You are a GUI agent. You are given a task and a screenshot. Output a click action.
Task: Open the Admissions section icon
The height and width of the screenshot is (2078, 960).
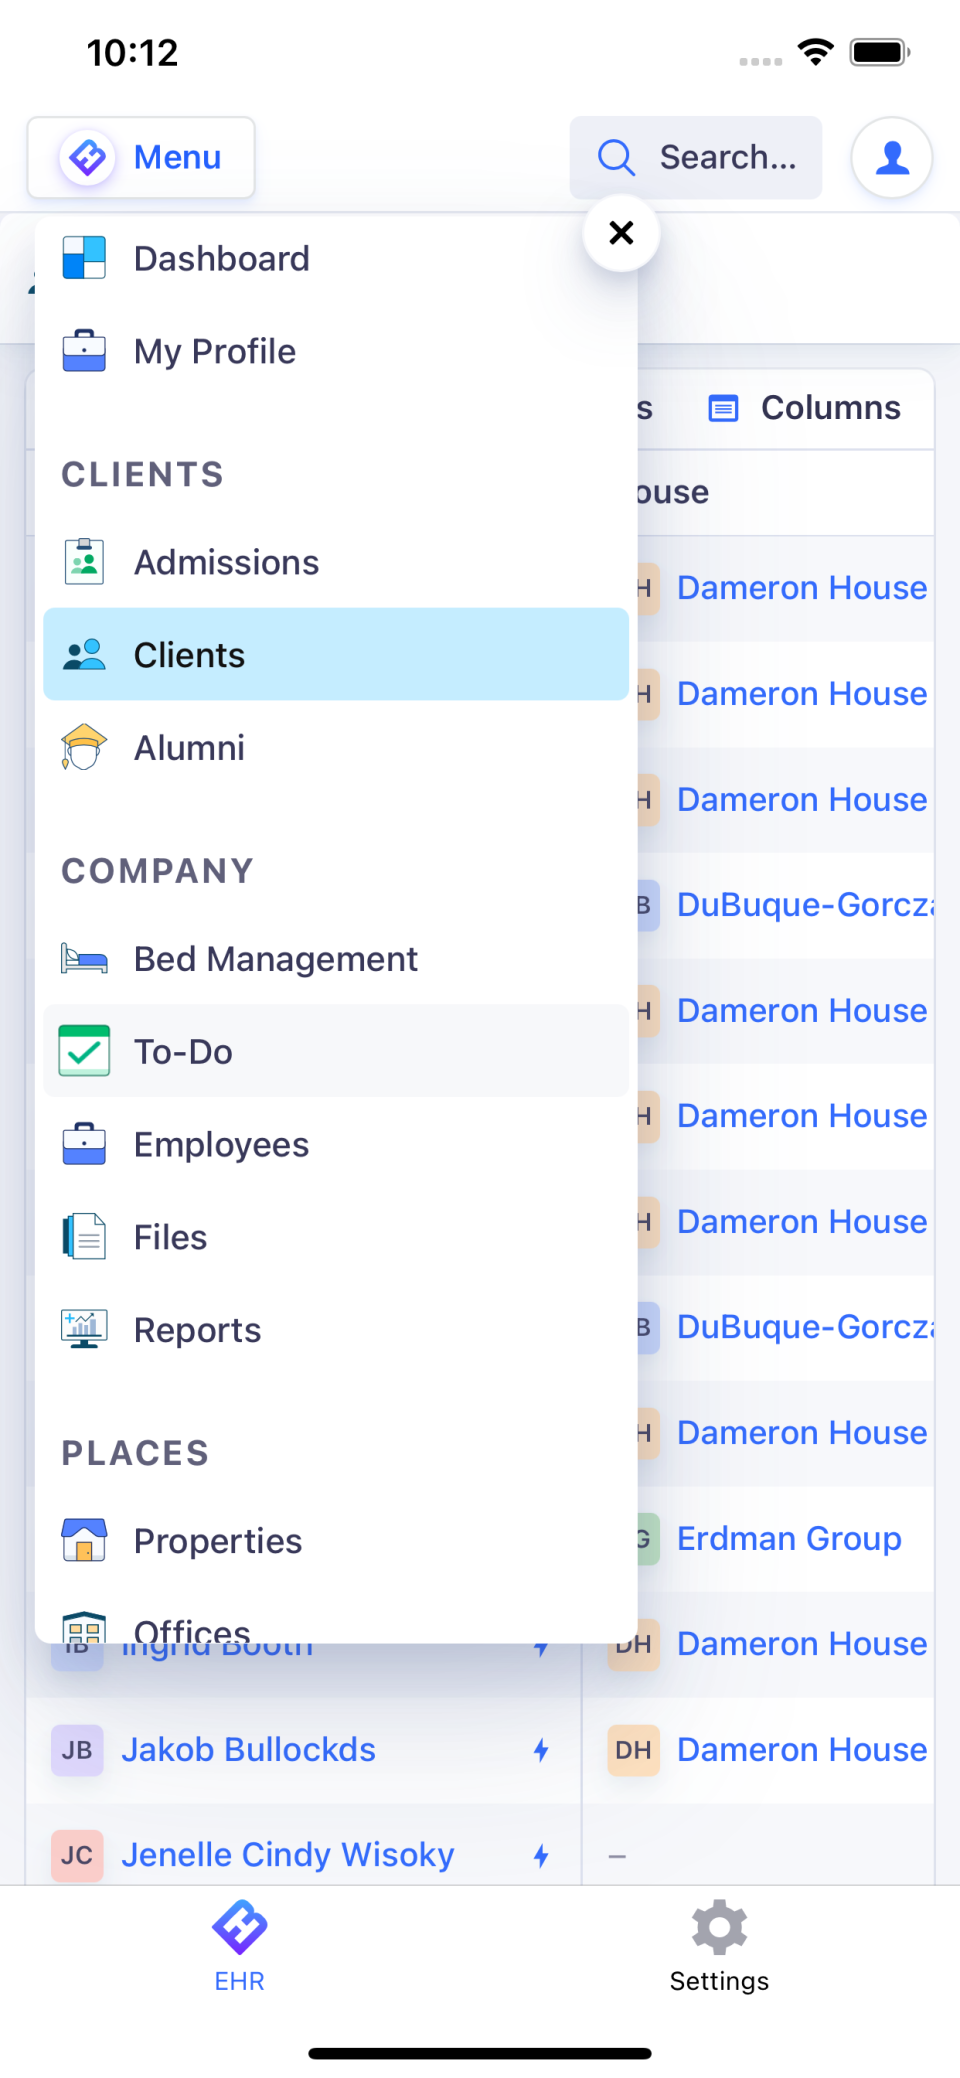84,561
